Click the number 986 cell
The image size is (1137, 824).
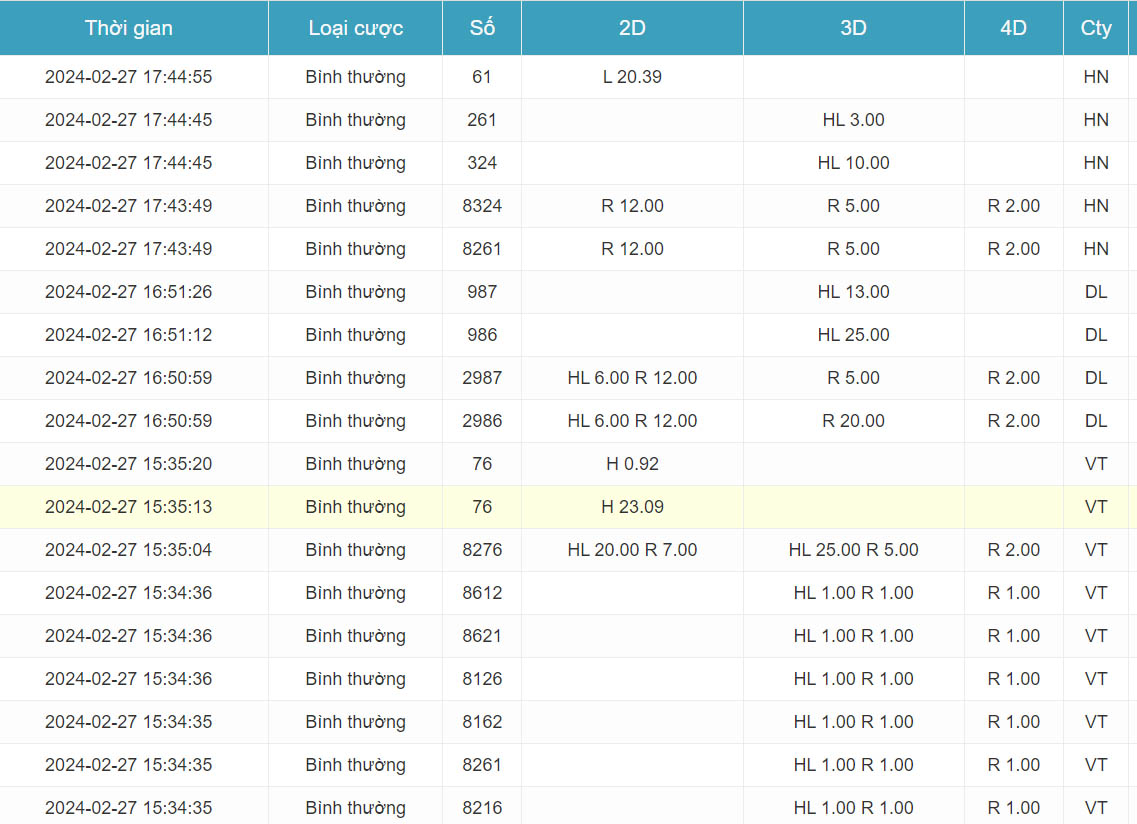point(482,335)
